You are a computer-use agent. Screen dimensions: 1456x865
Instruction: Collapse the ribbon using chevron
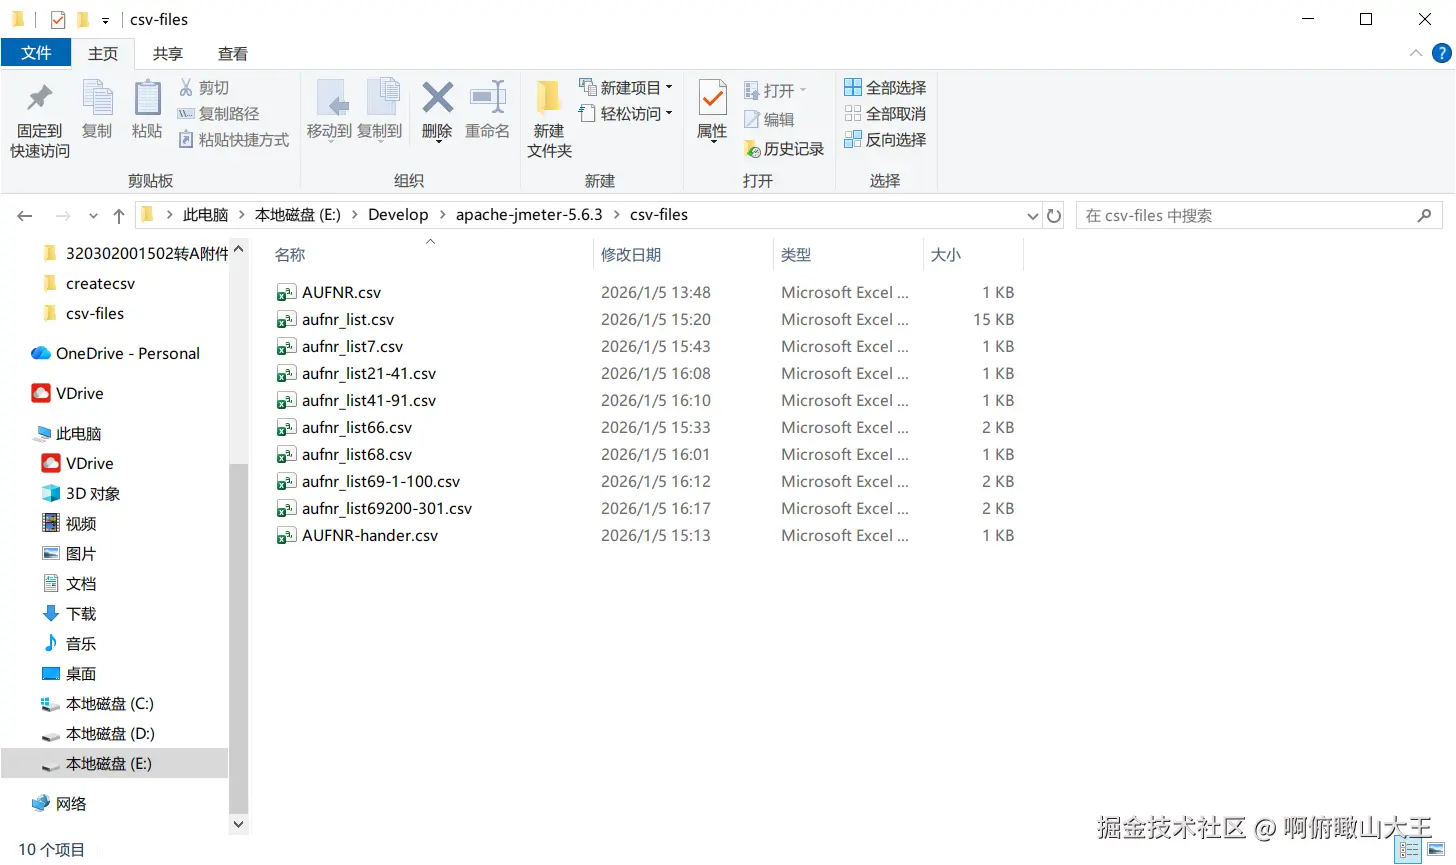[1416, 53]
